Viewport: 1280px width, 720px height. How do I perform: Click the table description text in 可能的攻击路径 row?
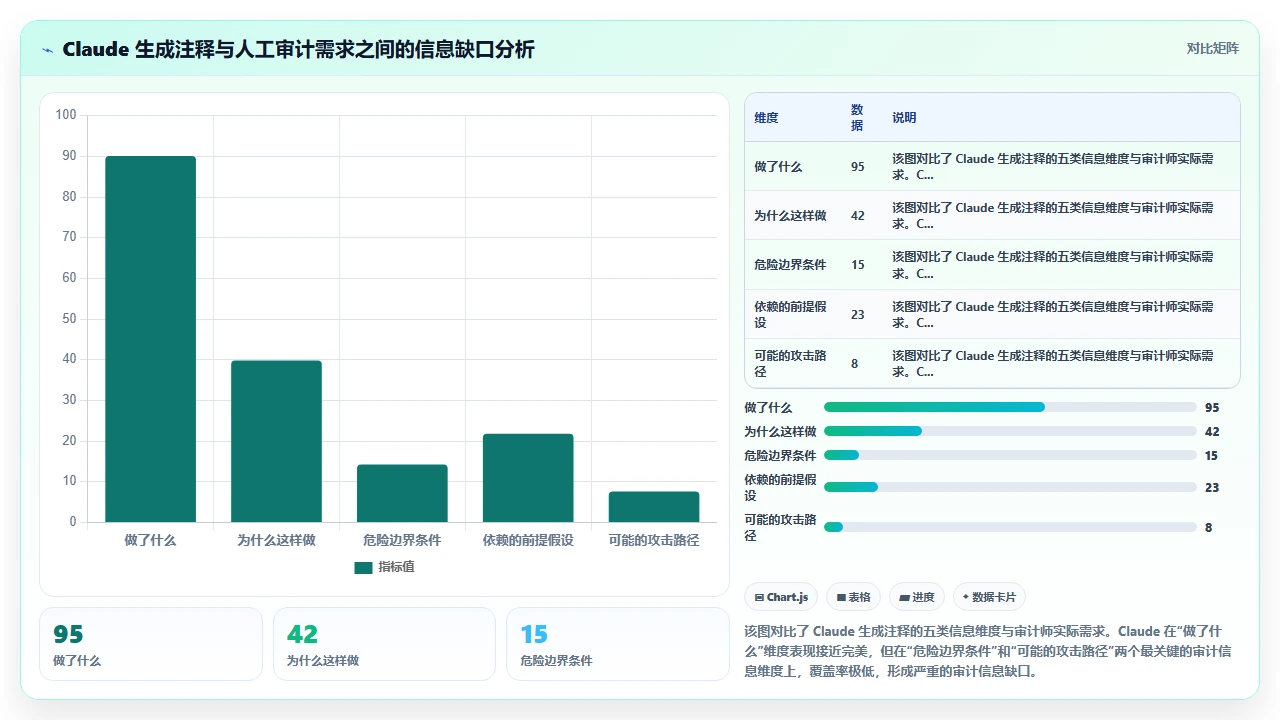click(x=1053, y=363)
